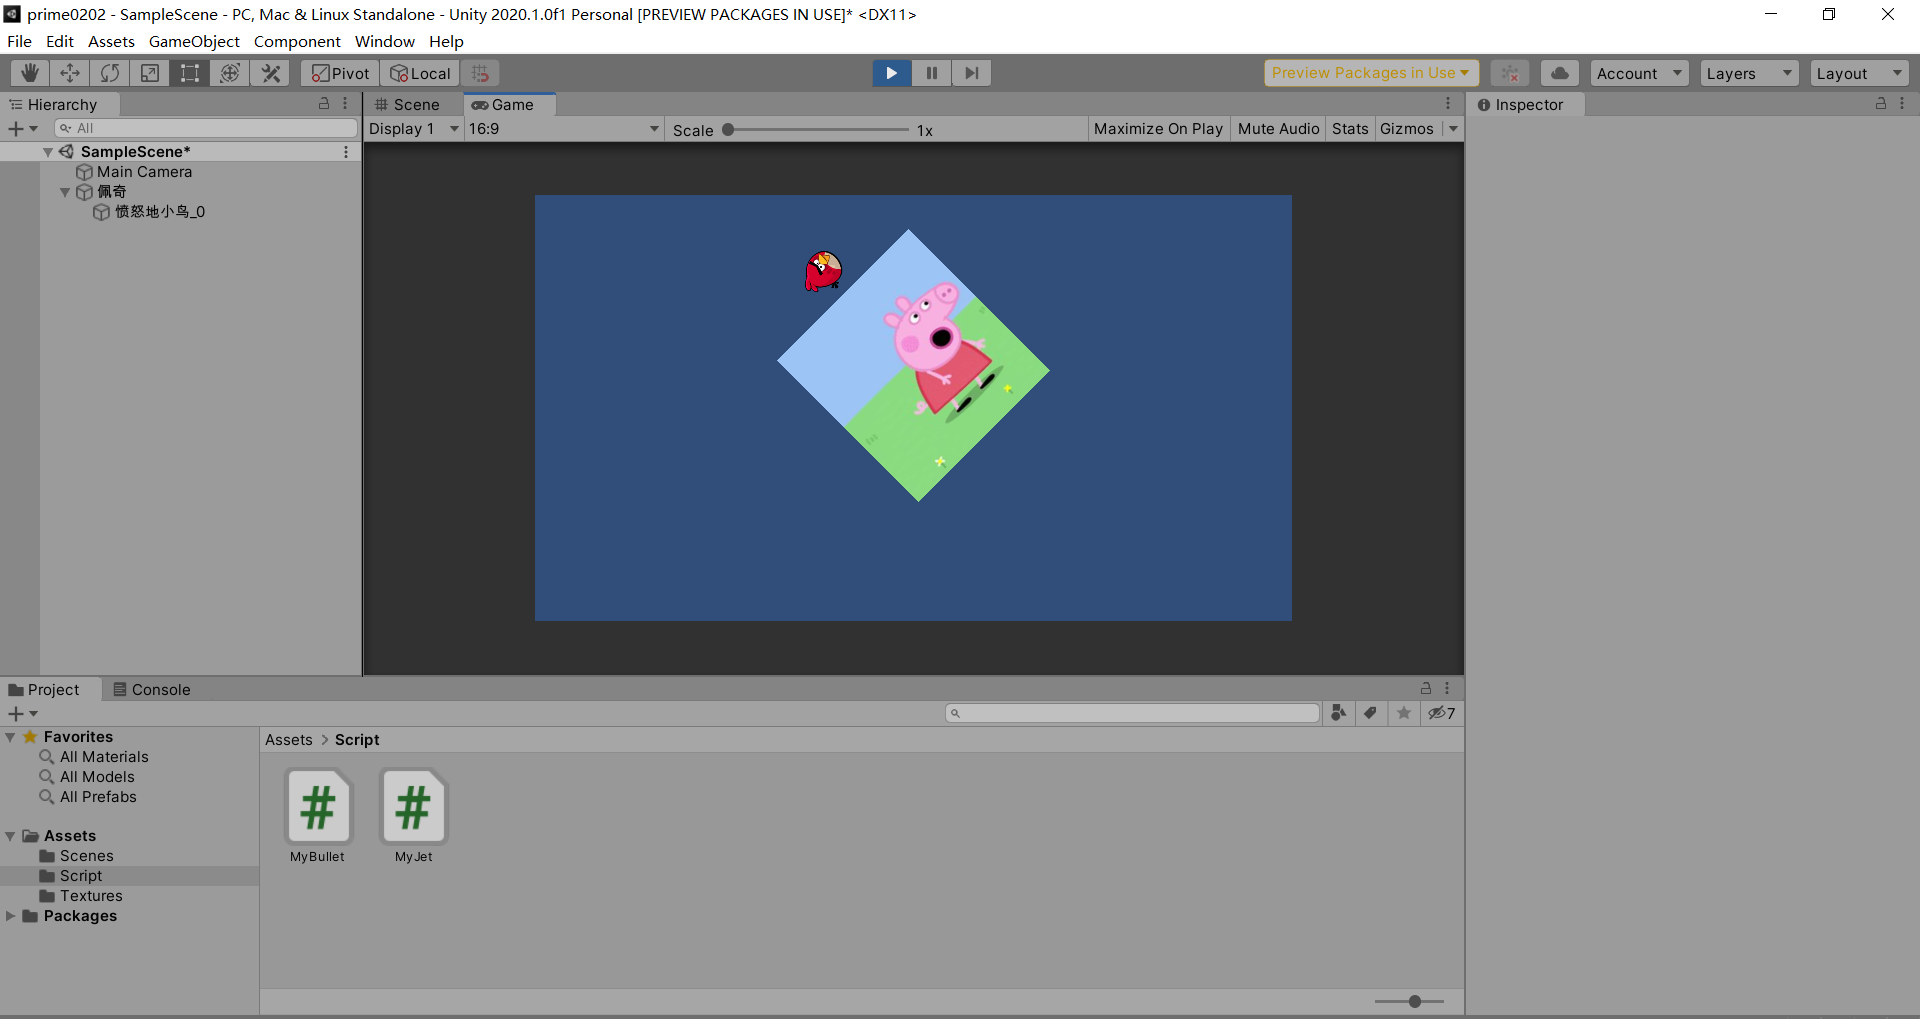Toggle Mute Audio
The image size is (1920, 1019).
pos(1278,129)
